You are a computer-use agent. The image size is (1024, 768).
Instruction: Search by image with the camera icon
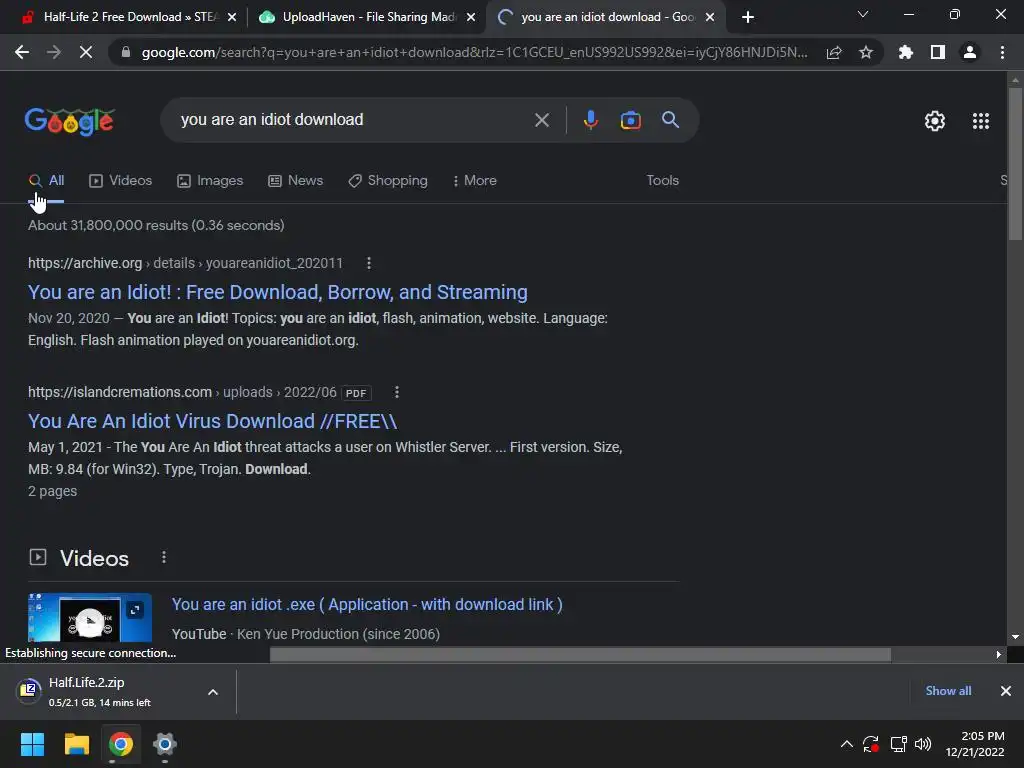(631, 120)
